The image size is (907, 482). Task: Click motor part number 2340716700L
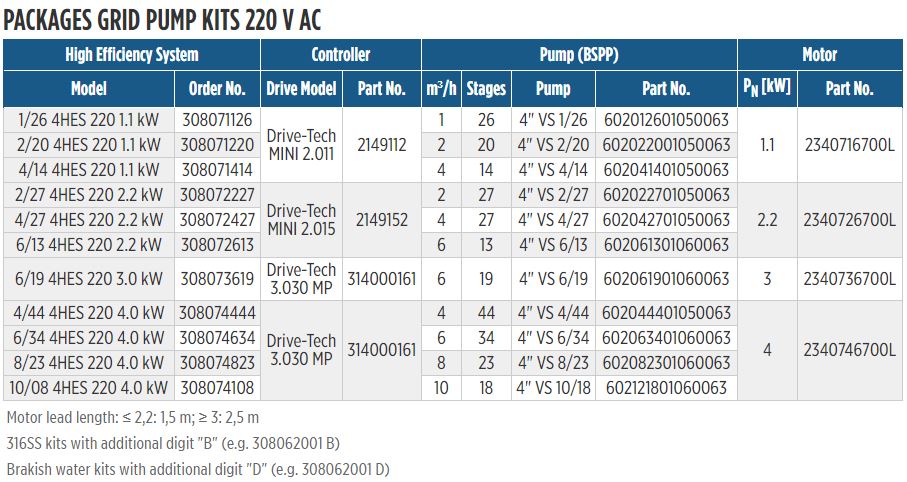(850, 145)
